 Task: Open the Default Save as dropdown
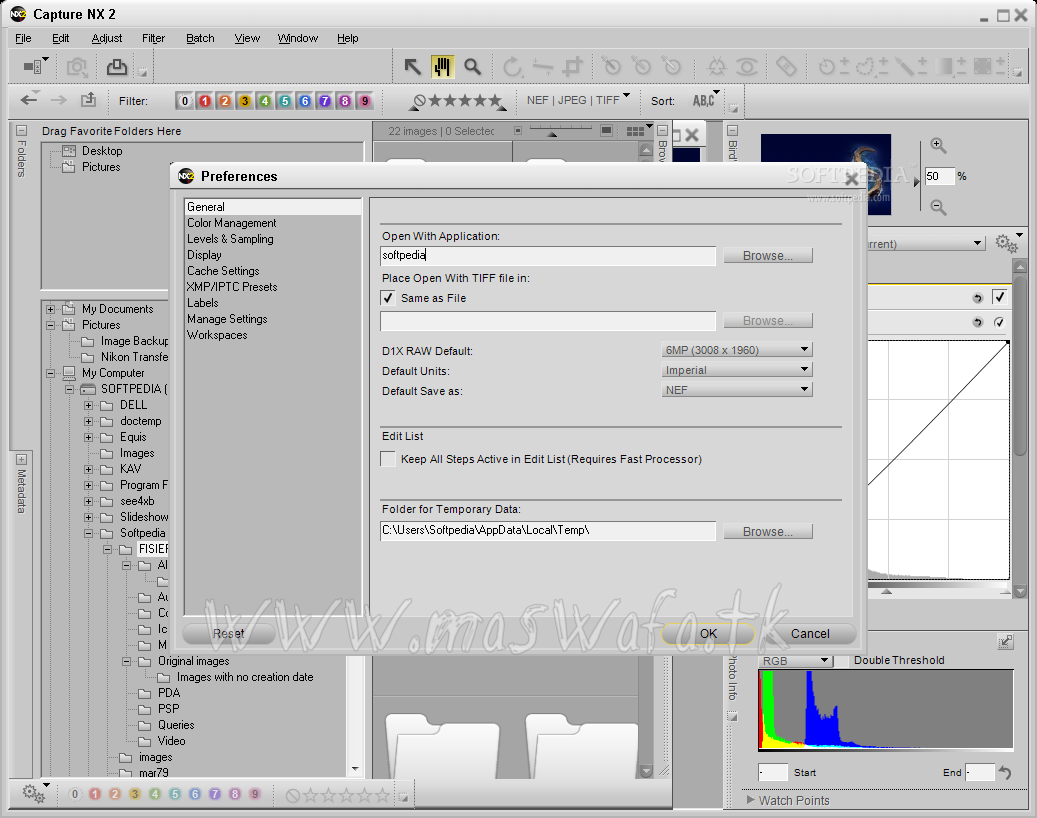(737, 389)
